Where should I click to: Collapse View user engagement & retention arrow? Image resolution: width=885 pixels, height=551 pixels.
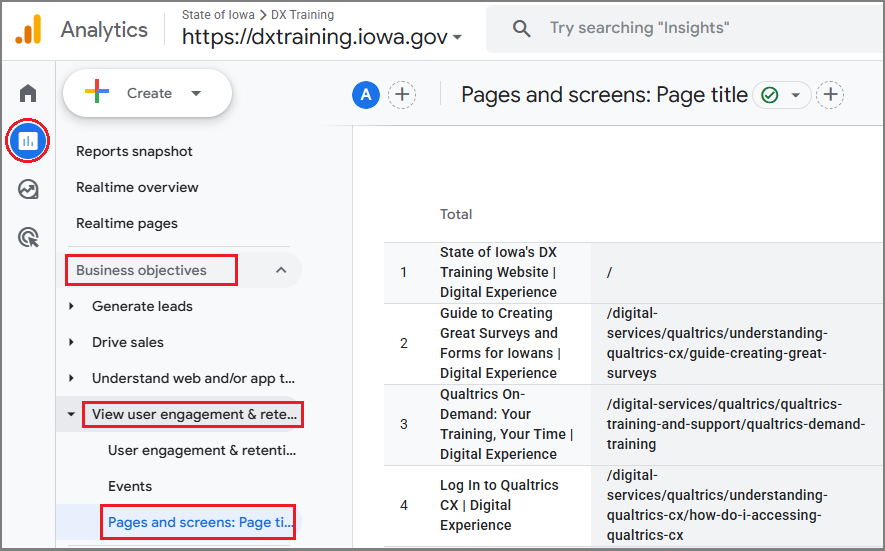pyautogui.click(x=71, y=414)
